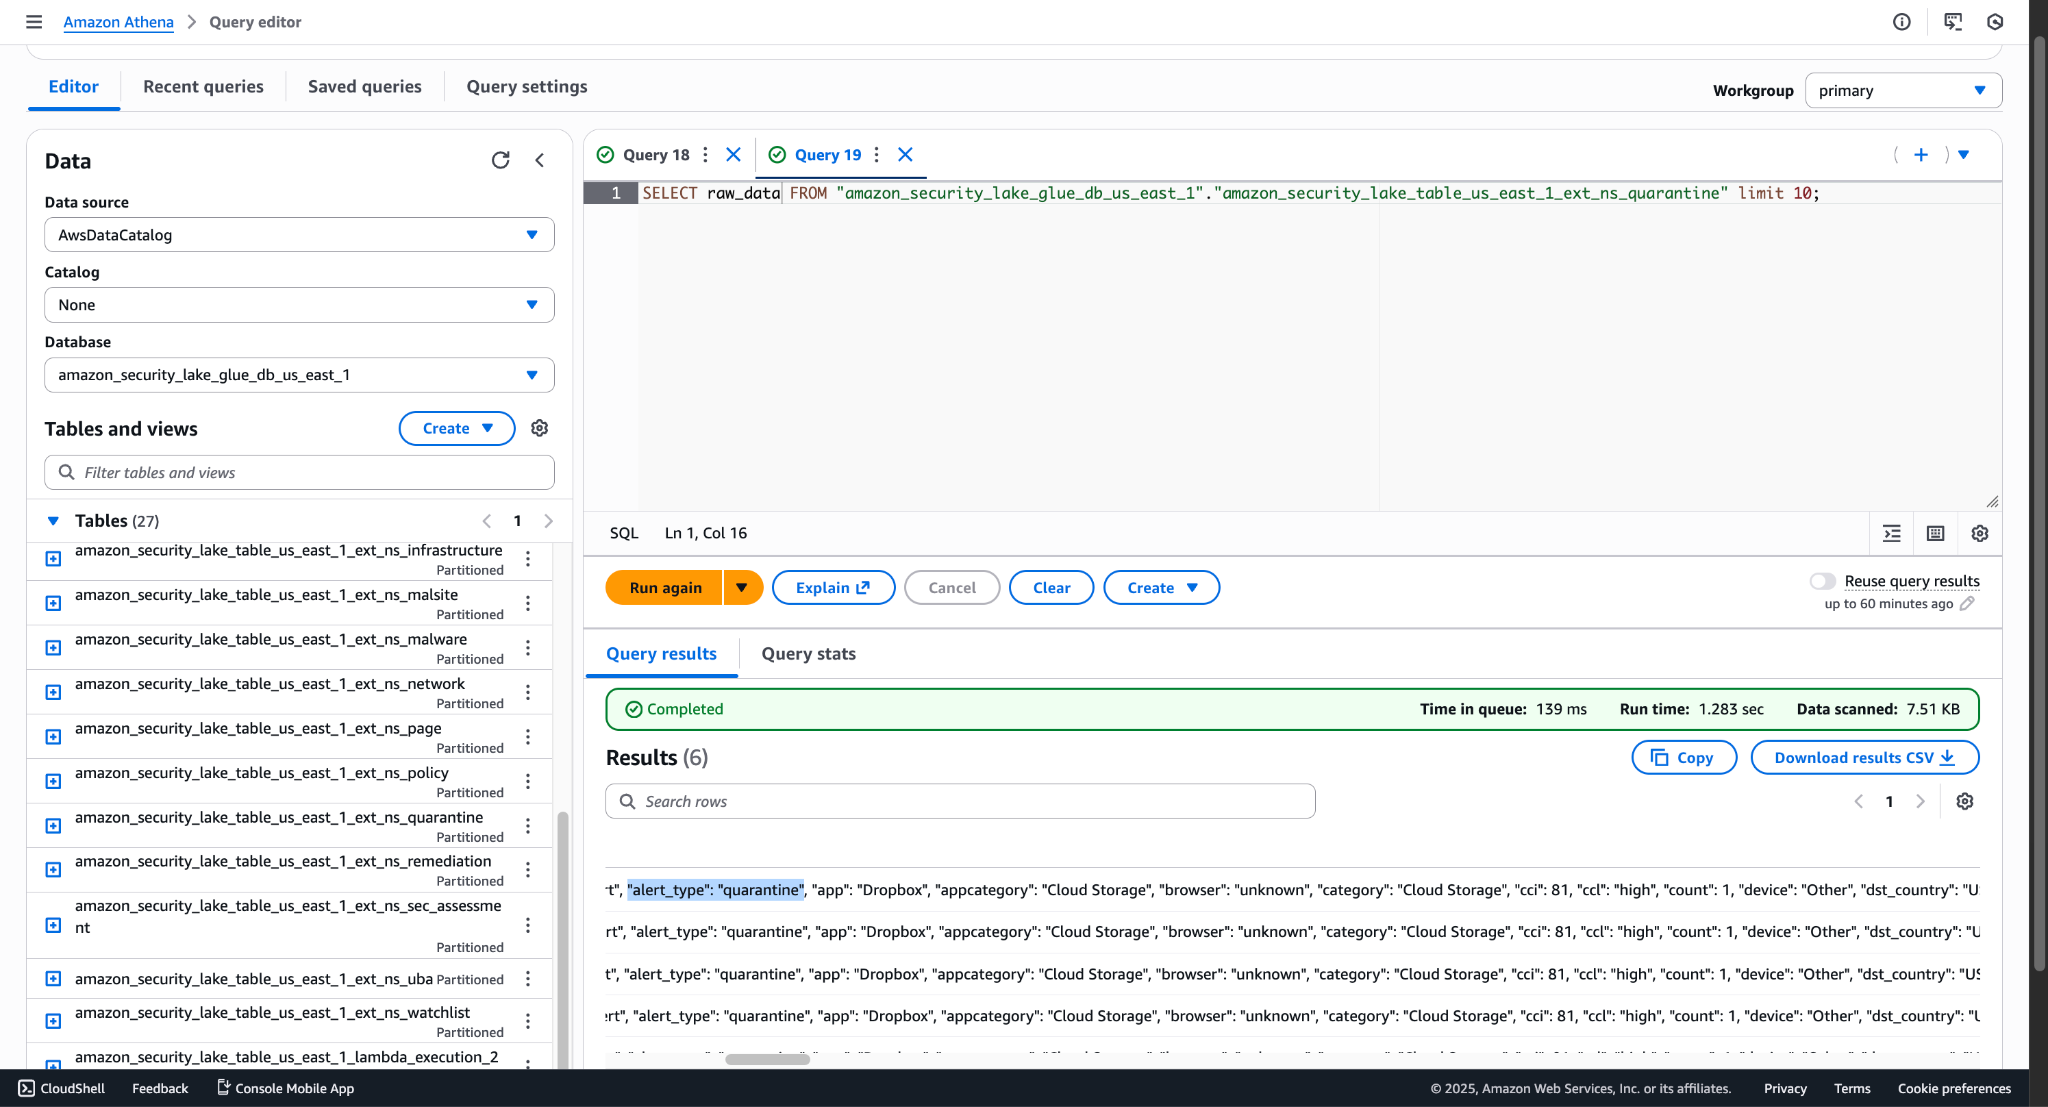Screen dimensions: 2048x1107
Task: Open CloudShell from the footer
Action: [x=62, y=1088]
